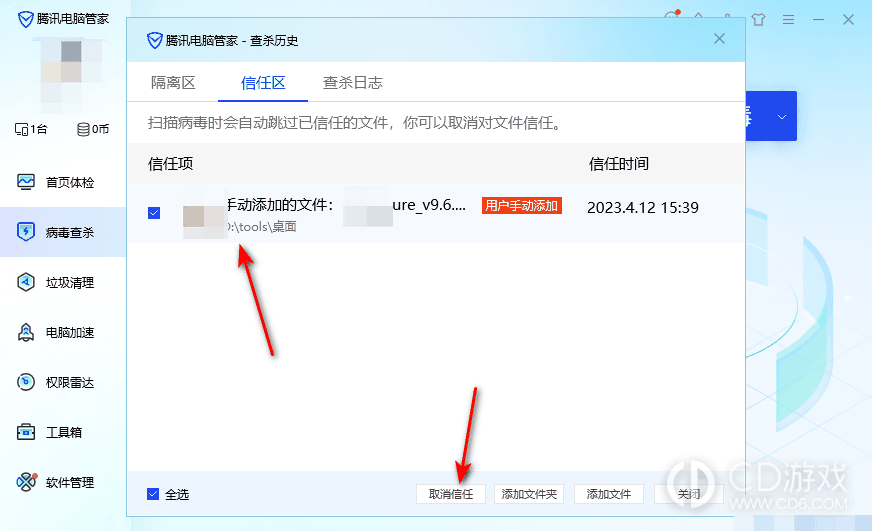
Task: Switch to the 信任区 tab
Action: coord(263,83)
